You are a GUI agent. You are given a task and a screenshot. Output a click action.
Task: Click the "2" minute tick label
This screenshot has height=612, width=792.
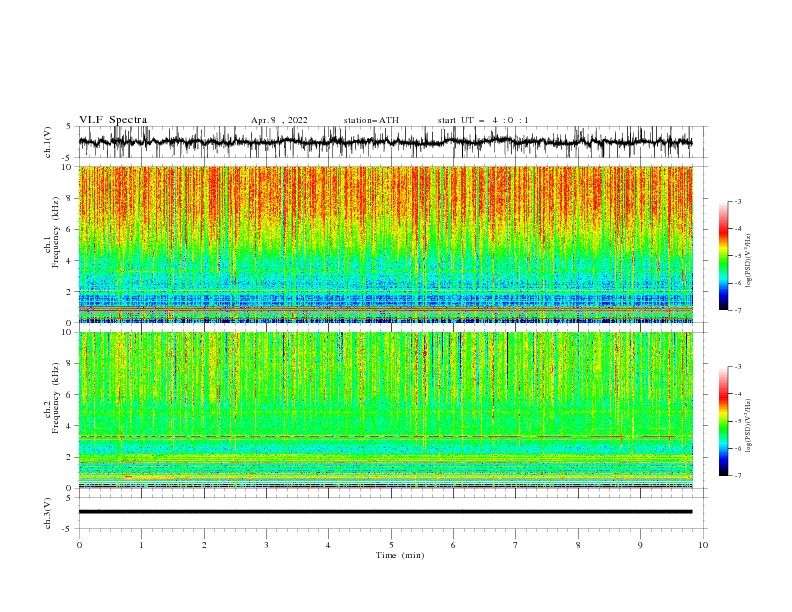204,545
